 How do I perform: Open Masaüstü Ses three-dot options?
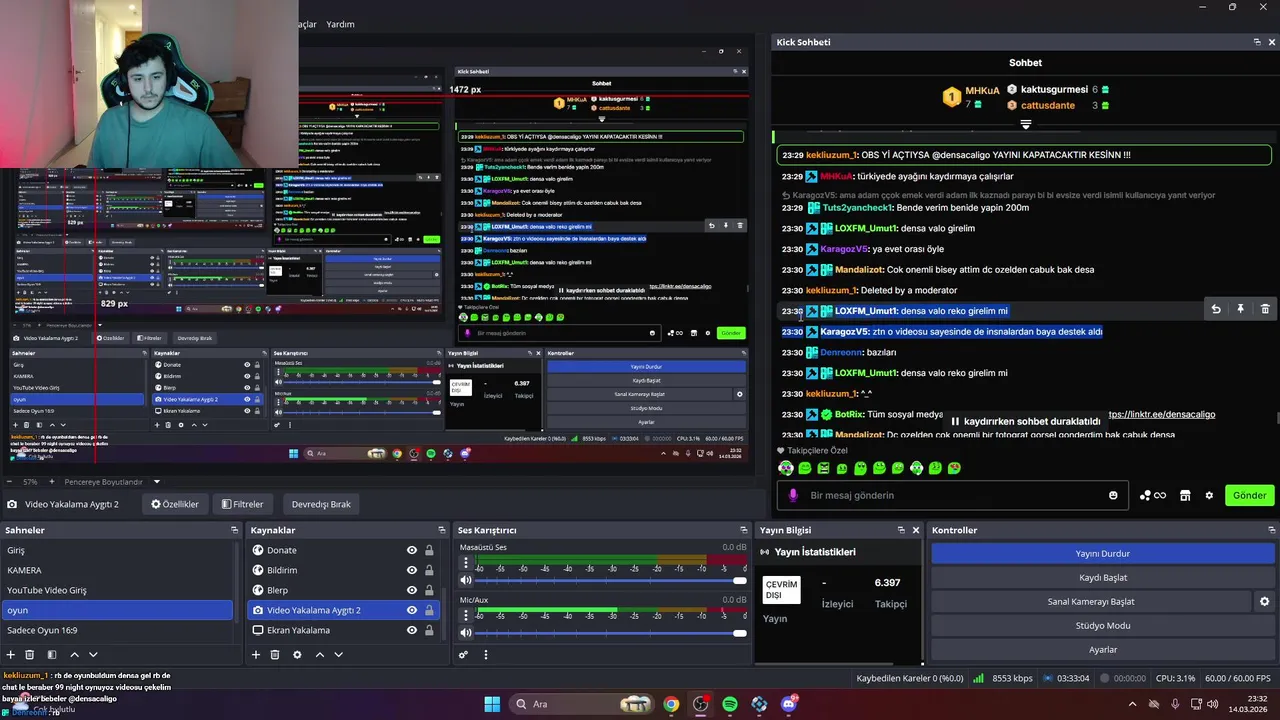[465, 563]
